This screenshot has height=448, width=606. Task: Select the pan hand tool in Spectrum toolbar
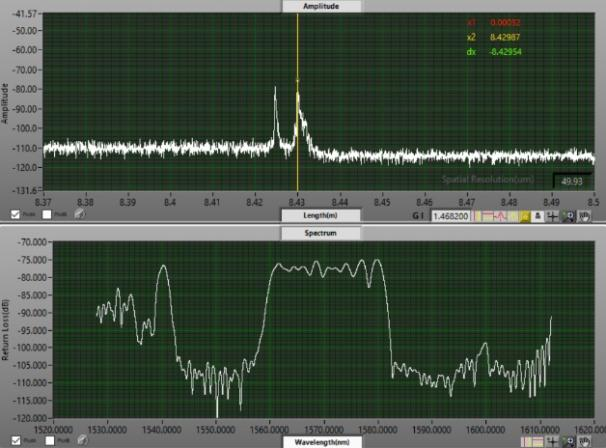(x=584, y=440)
